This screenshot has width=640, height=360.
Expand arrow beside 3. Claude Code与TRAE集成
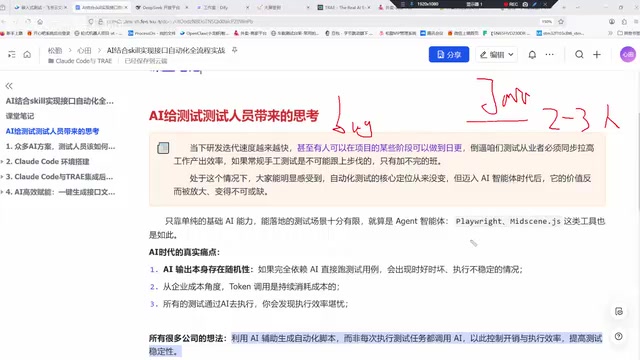2,177
